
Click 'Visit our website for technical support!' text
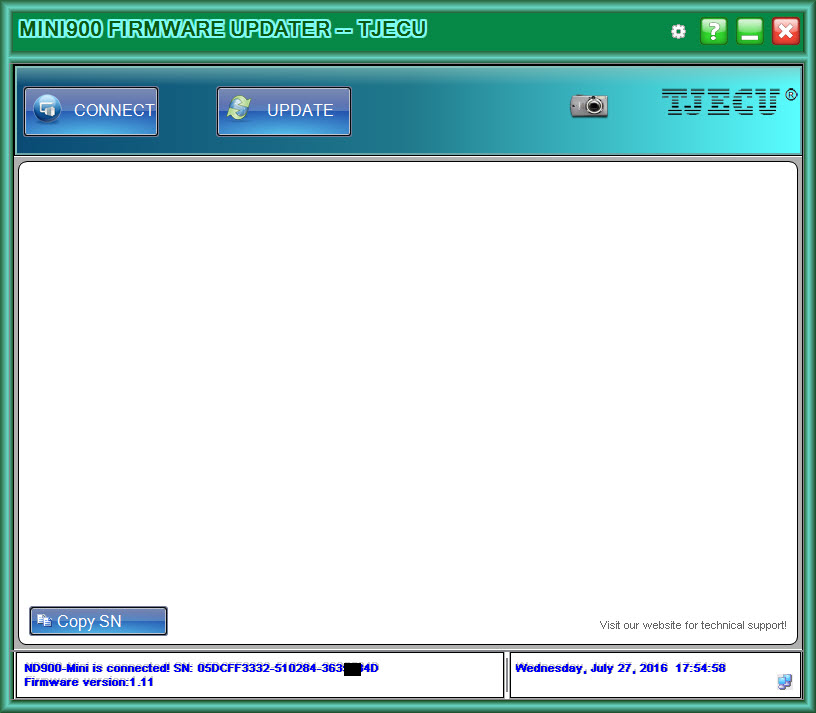tap(693, 625)
